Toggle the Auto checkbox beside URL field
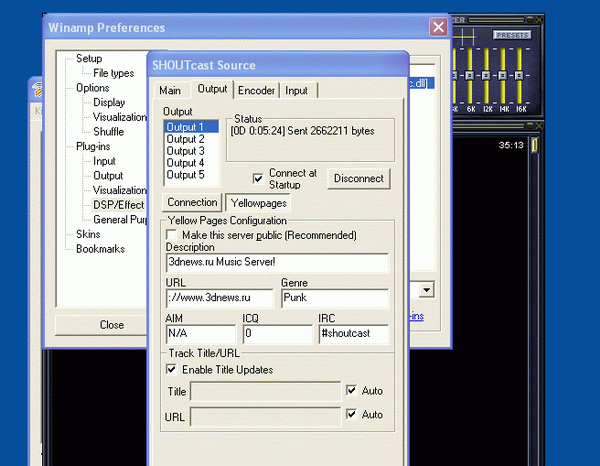600x466 pixels. 351,414
